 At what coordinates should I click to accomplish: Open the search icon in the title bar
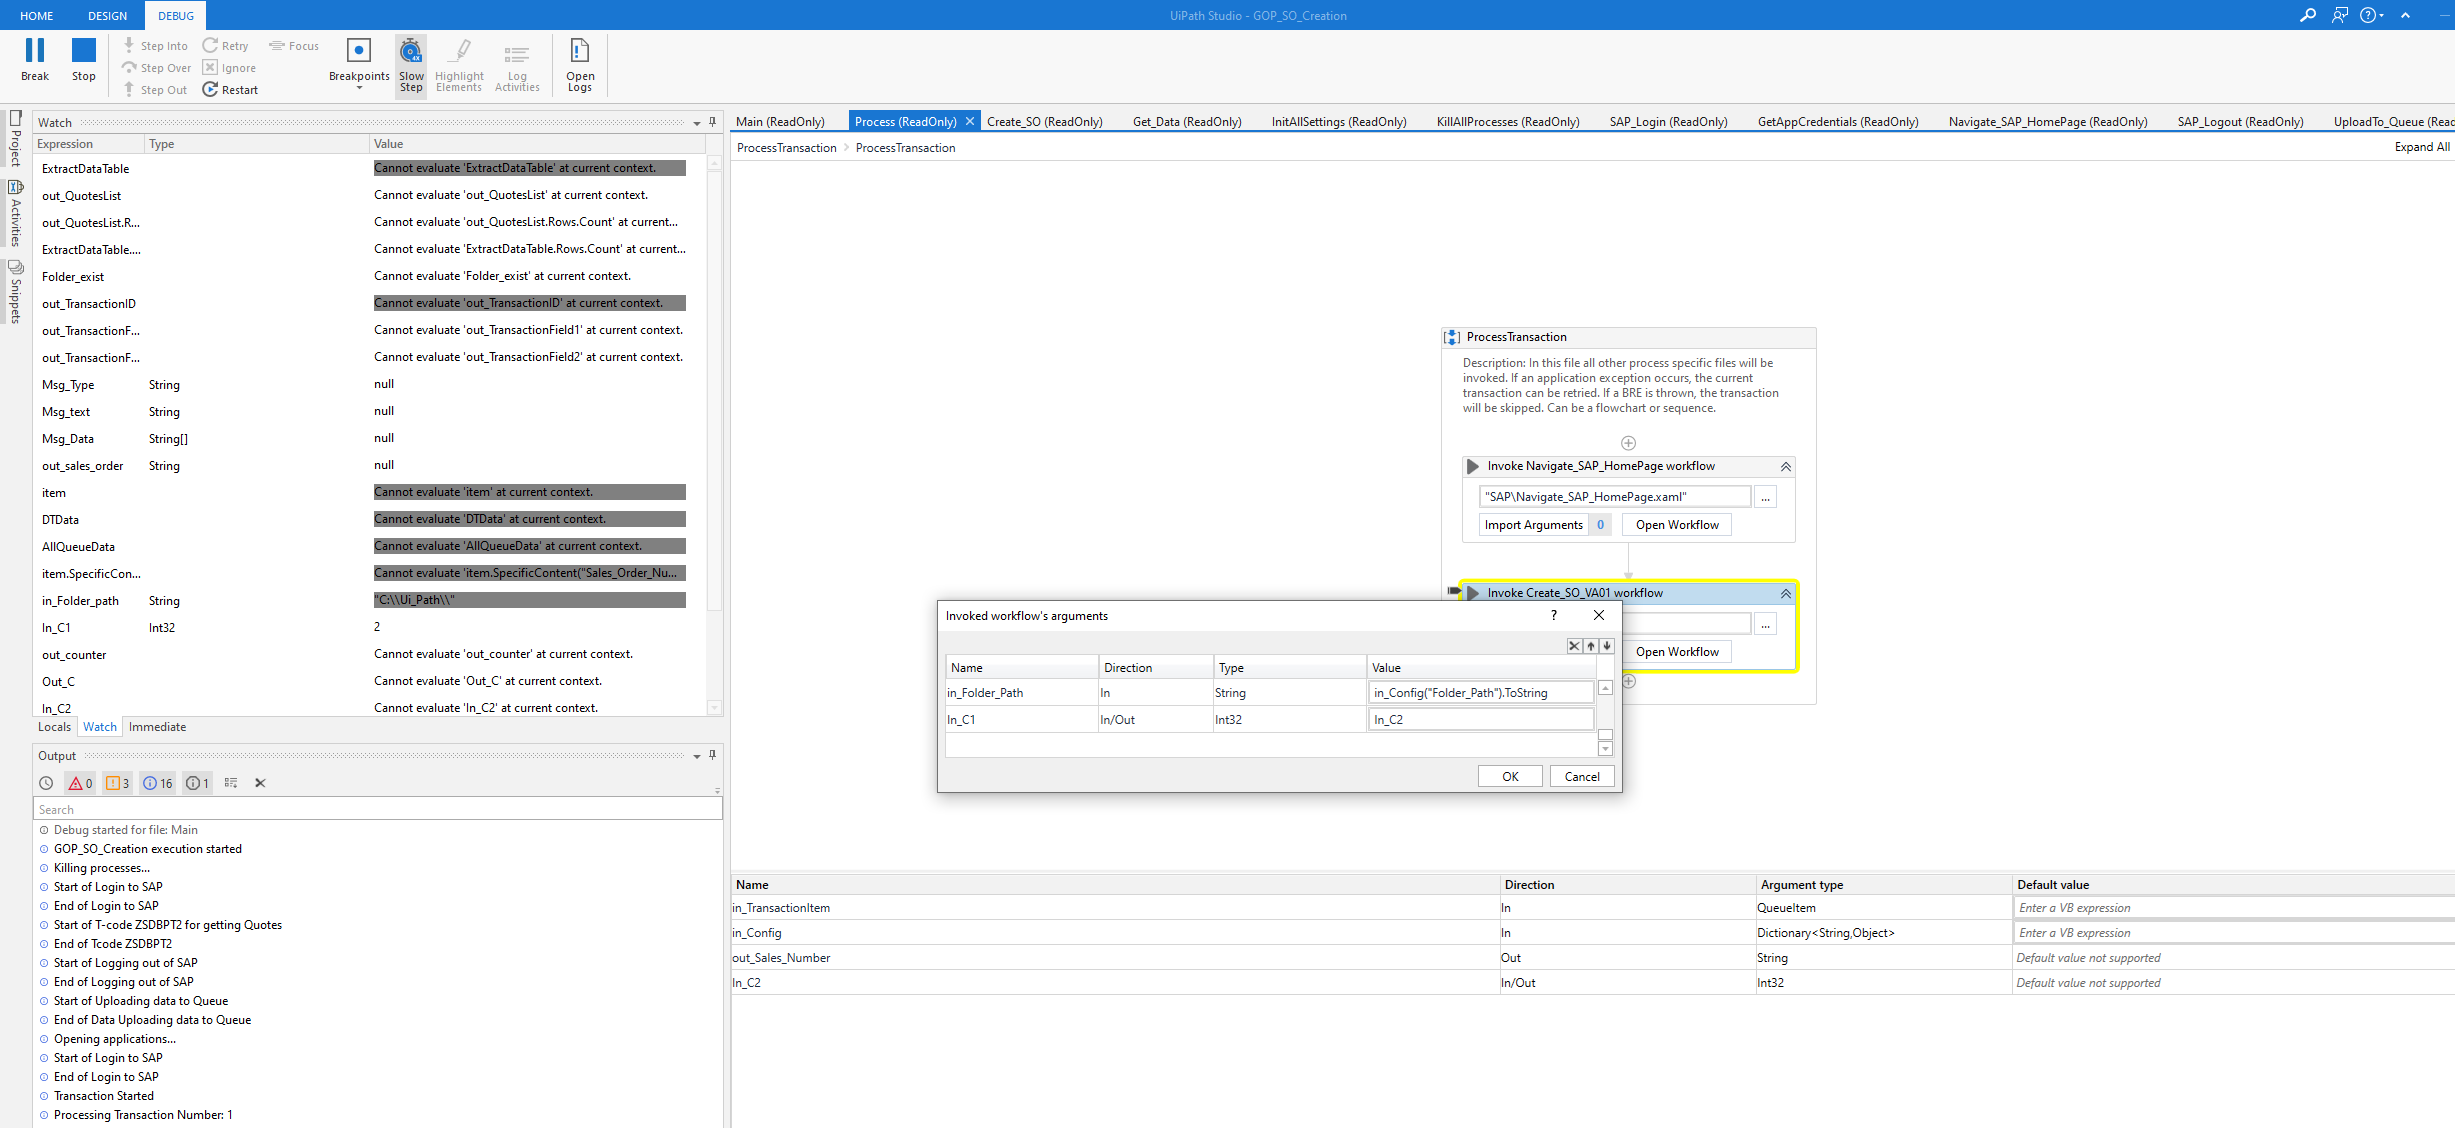[x=2308, y=15]
